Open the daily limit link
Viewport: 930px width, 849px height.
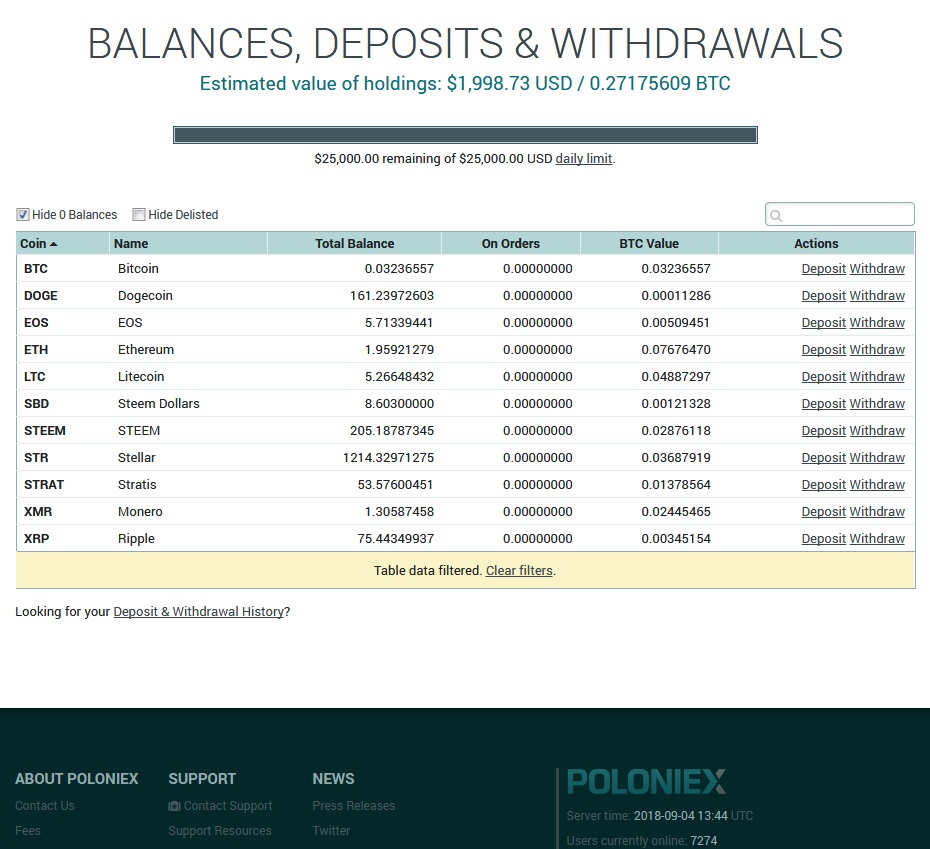click(x=584, y=158)
